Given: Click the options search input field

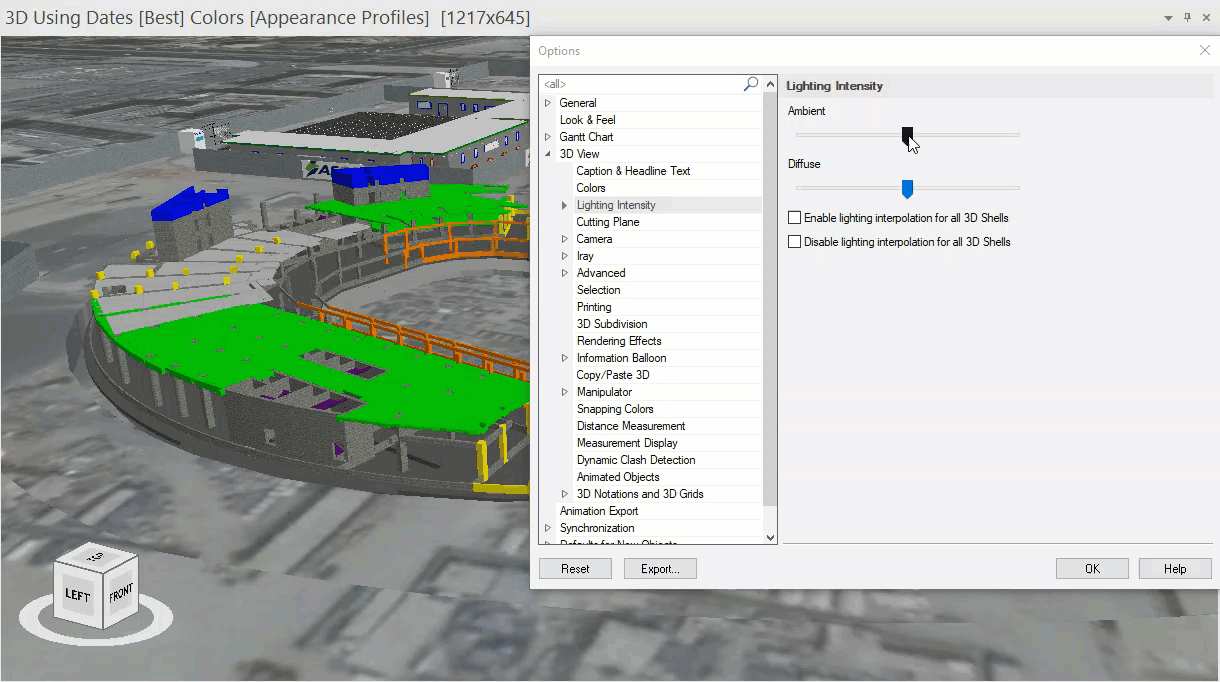Looking at the screenshot, I should coord(640,85).
